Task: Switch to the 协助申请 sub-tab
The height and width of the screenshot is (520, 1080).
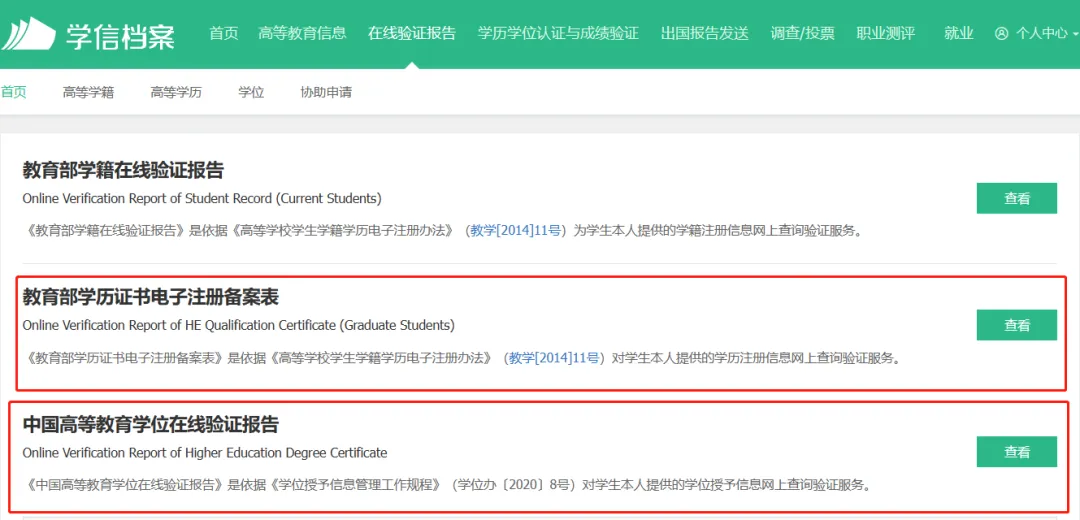Action: 326,92
